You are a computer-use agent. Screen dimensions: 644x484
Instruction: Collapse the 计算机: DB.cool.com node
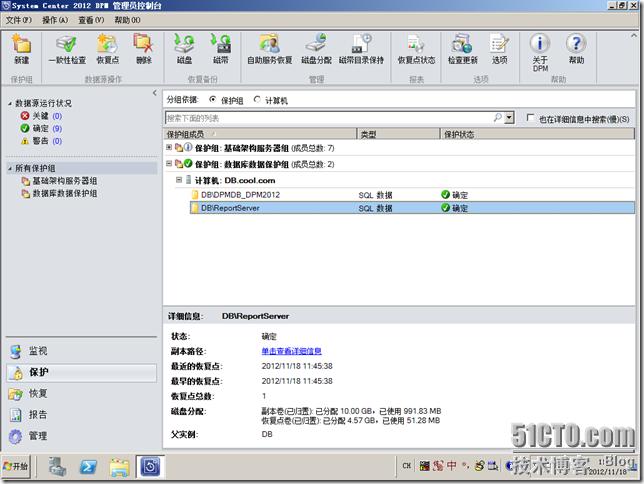point(179,180)
